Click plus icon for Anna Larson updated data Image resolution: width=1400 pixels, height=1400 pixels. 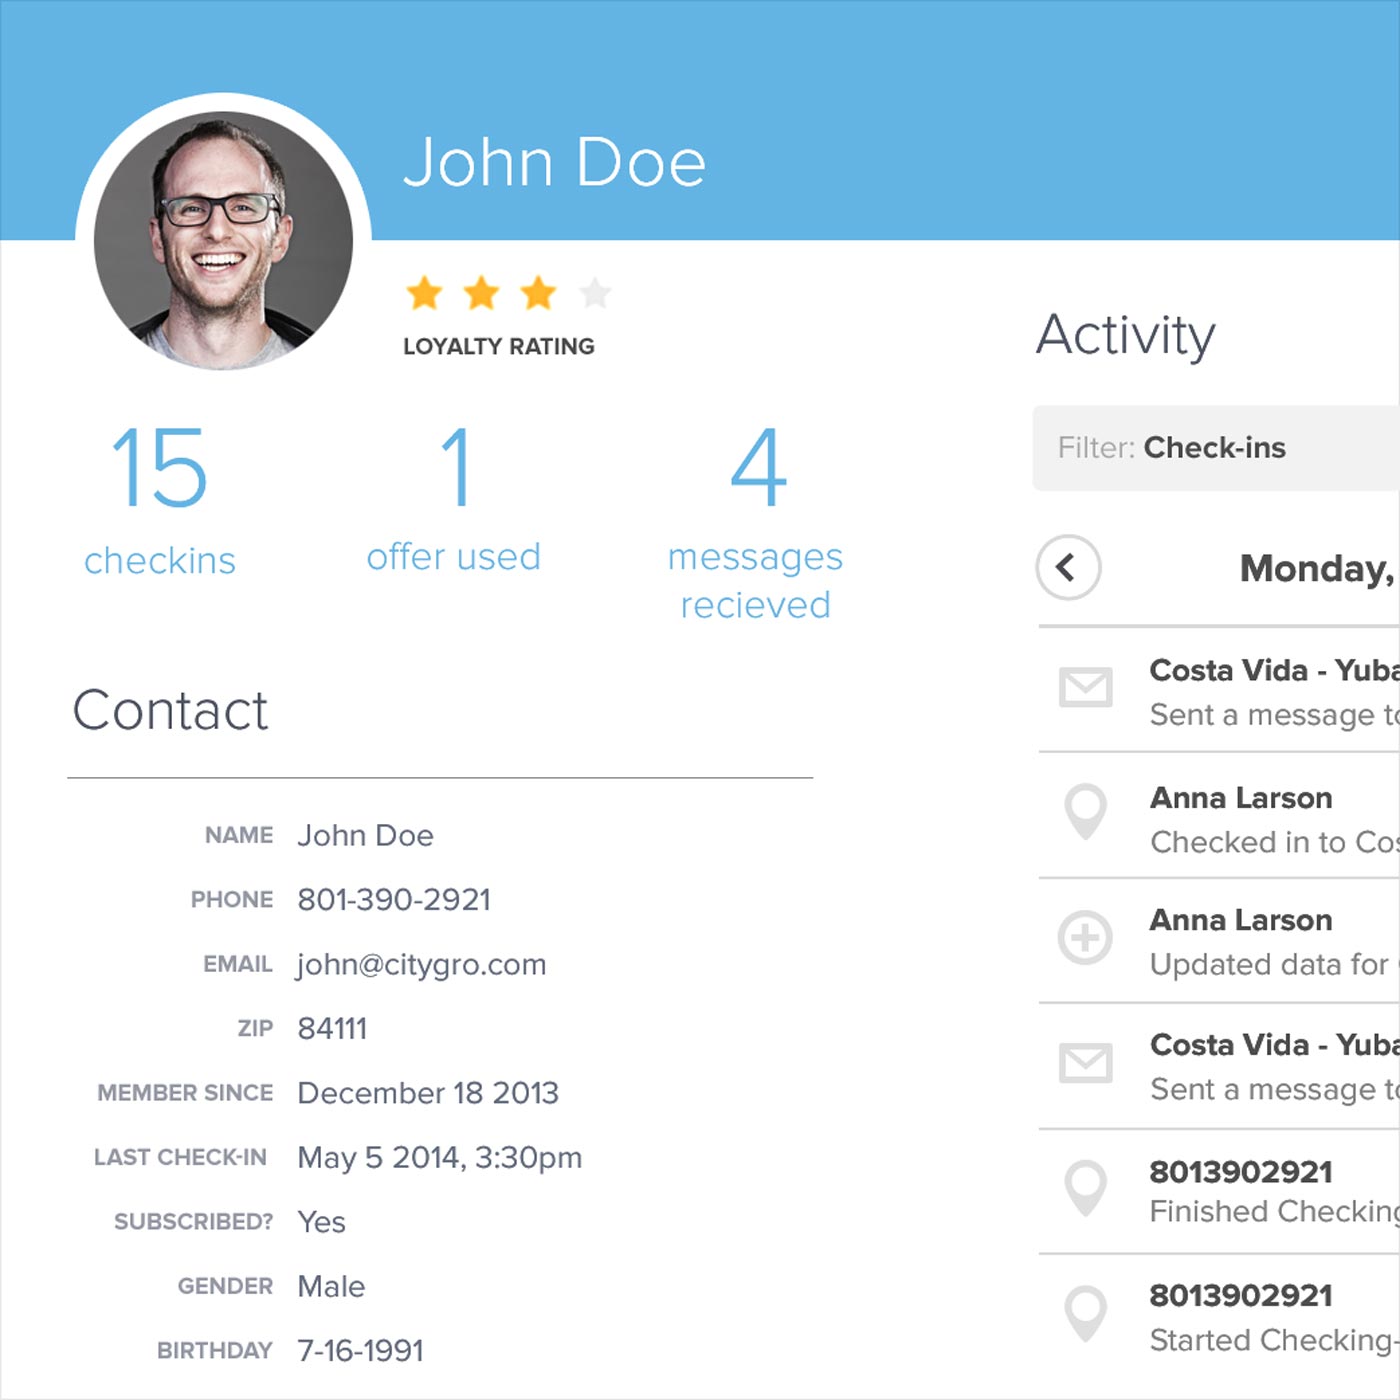pos(1085,938)
